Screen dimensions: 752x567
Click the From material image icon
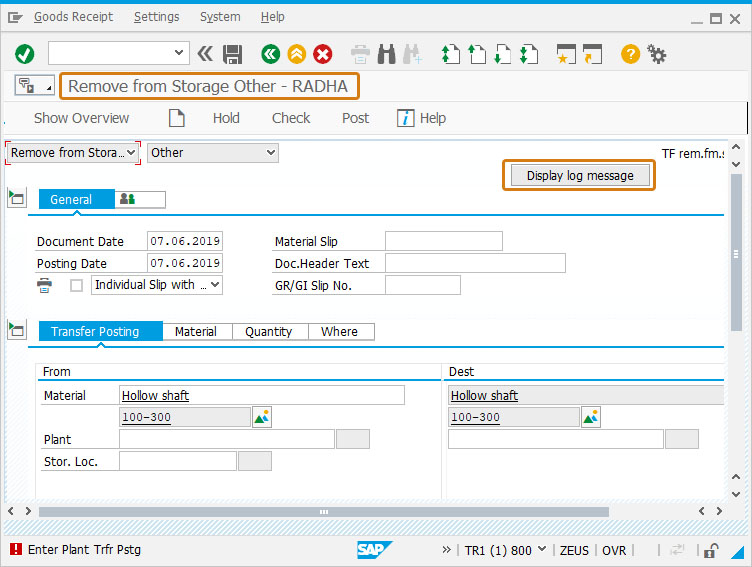click(262, 417)
